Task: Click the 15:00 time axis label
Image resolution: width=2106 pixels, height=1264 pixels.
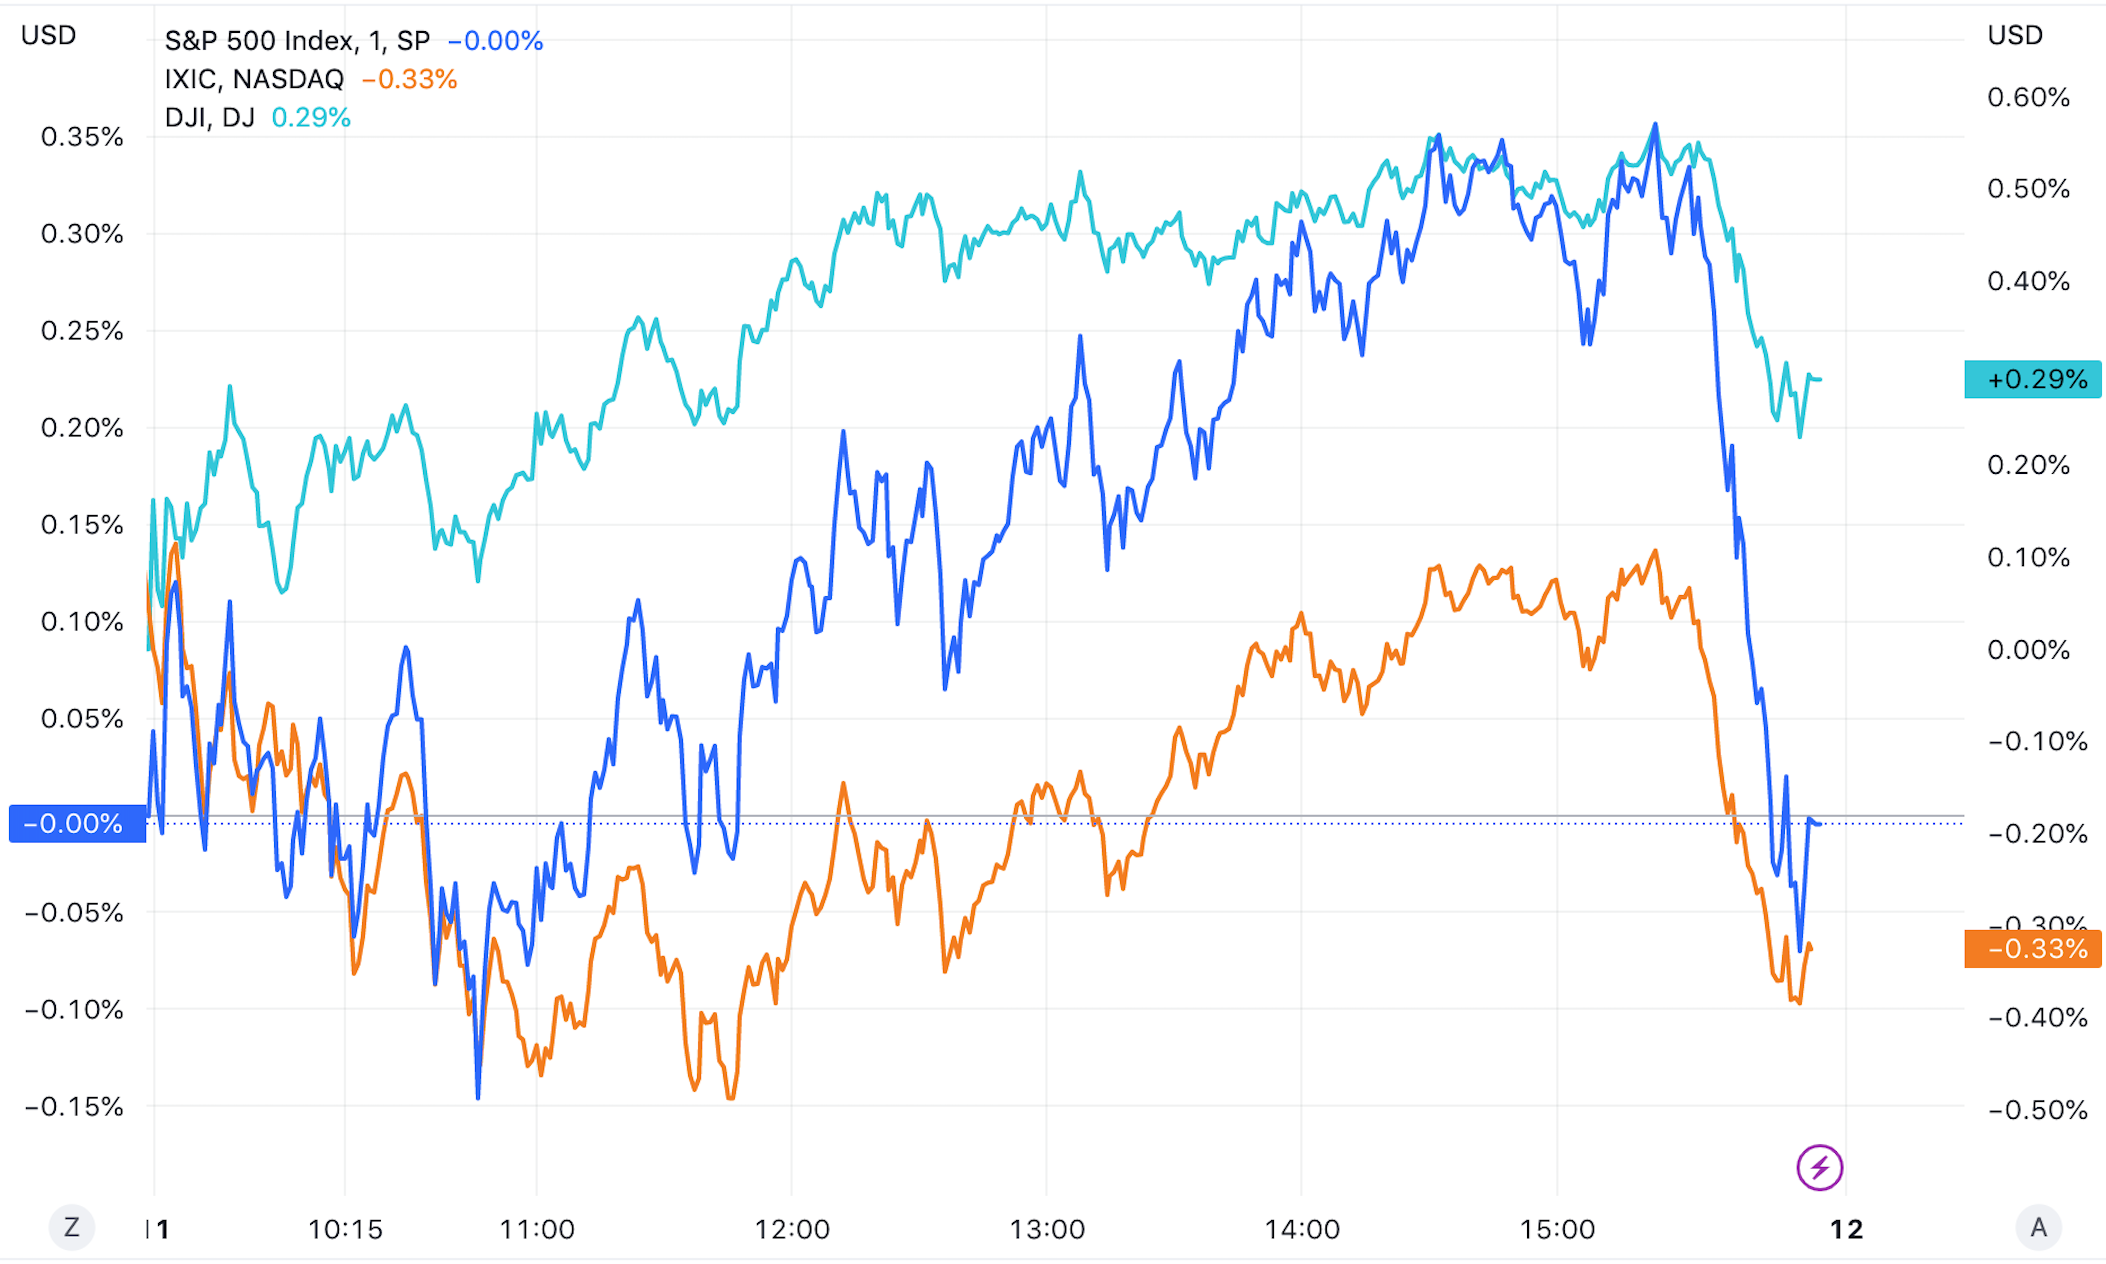Action: click(1557, 1229)
